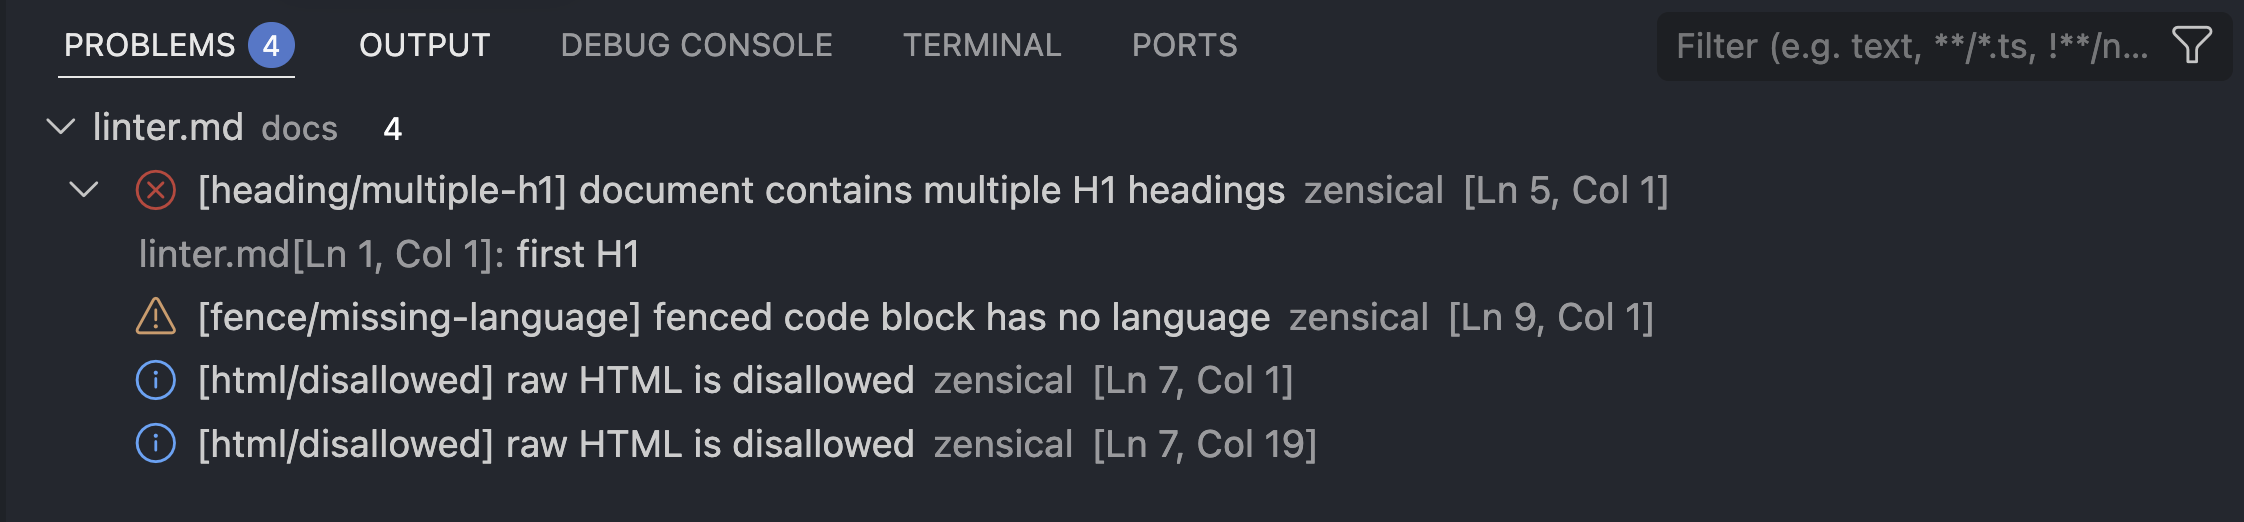
Task: Open the PORTS tab
Action: 1185,45
